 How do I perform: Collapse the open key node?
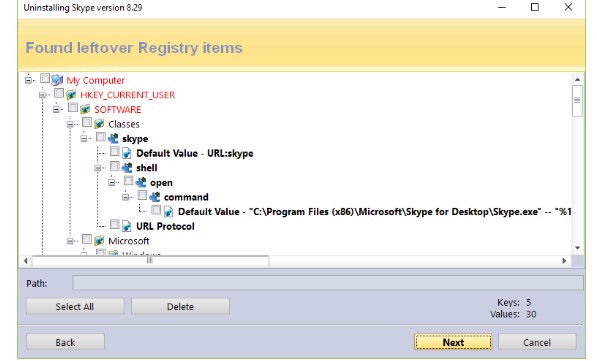click(x=112, y=182)
